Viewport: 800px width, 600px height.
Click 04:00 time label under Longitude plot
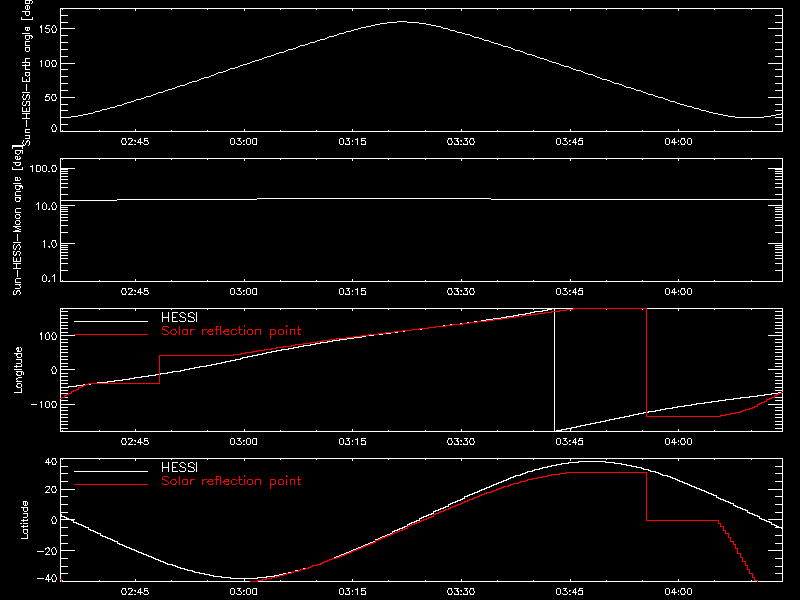pyautogui.click(x=678, y=442)
